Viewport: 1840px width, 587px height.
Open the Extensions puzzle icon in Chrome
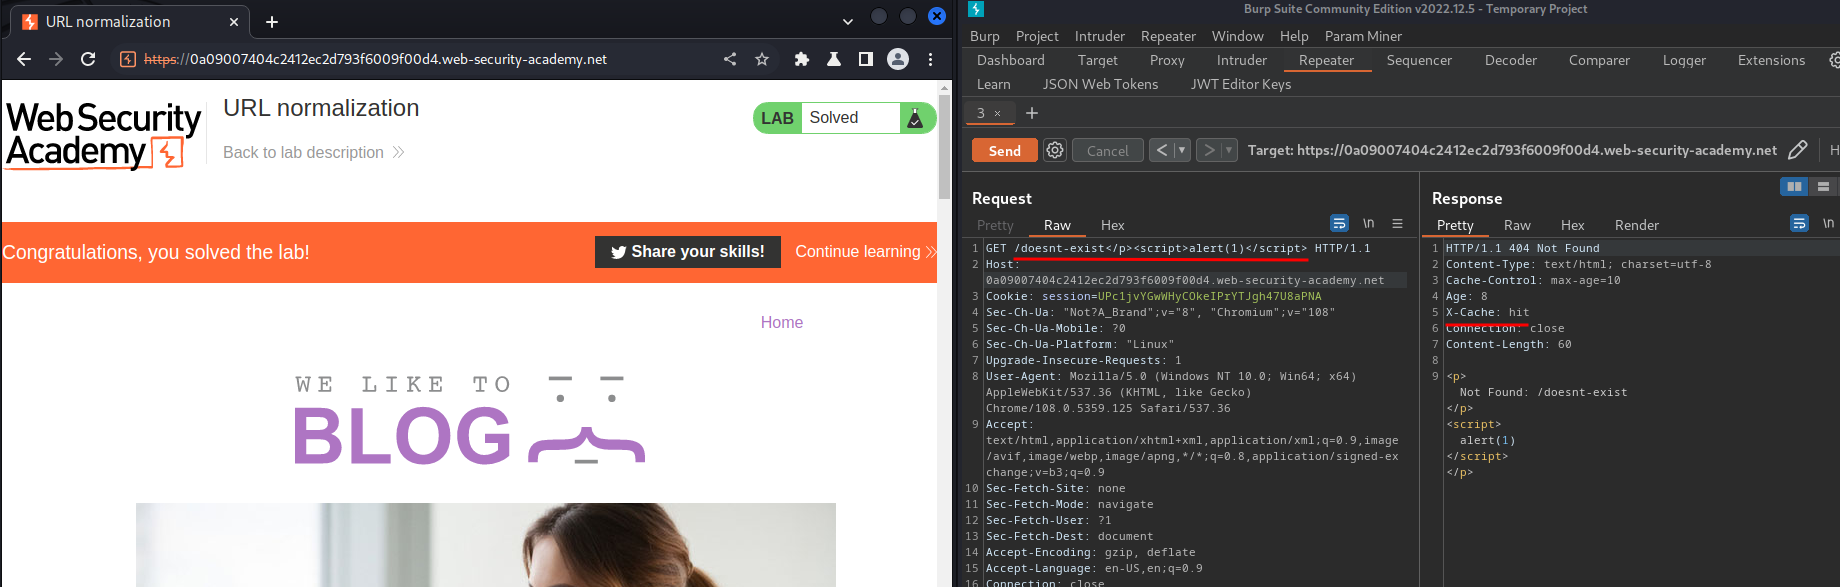801,59
